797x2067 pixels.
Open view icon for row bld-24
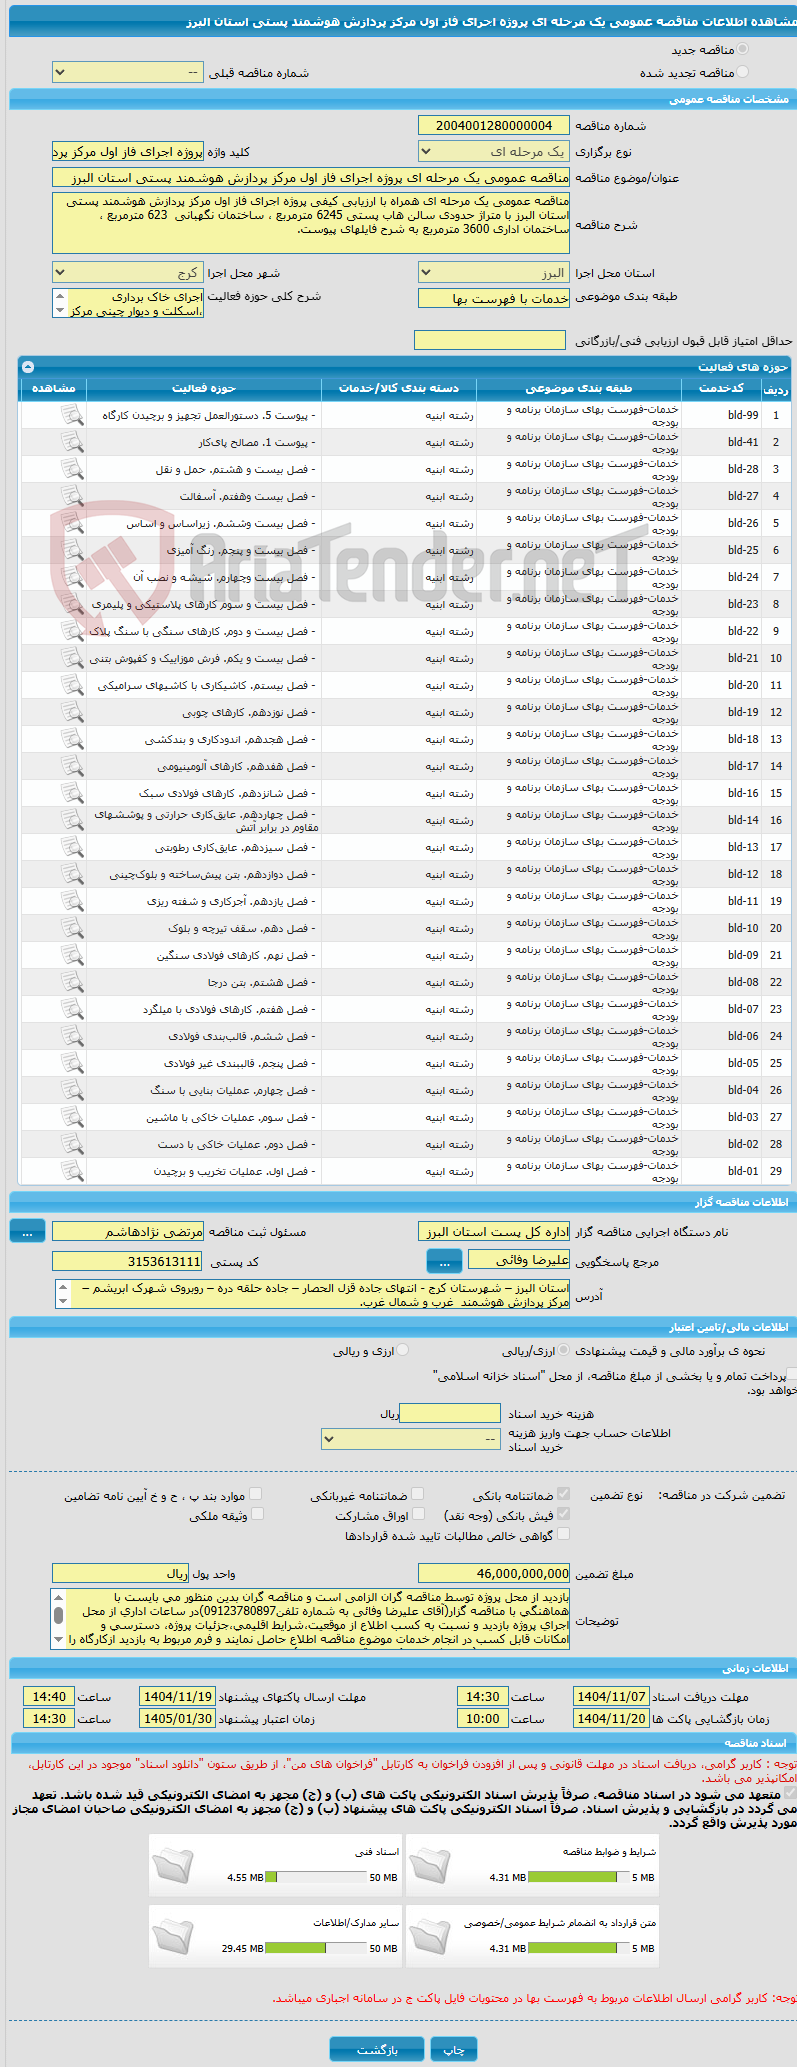point(72,577)
